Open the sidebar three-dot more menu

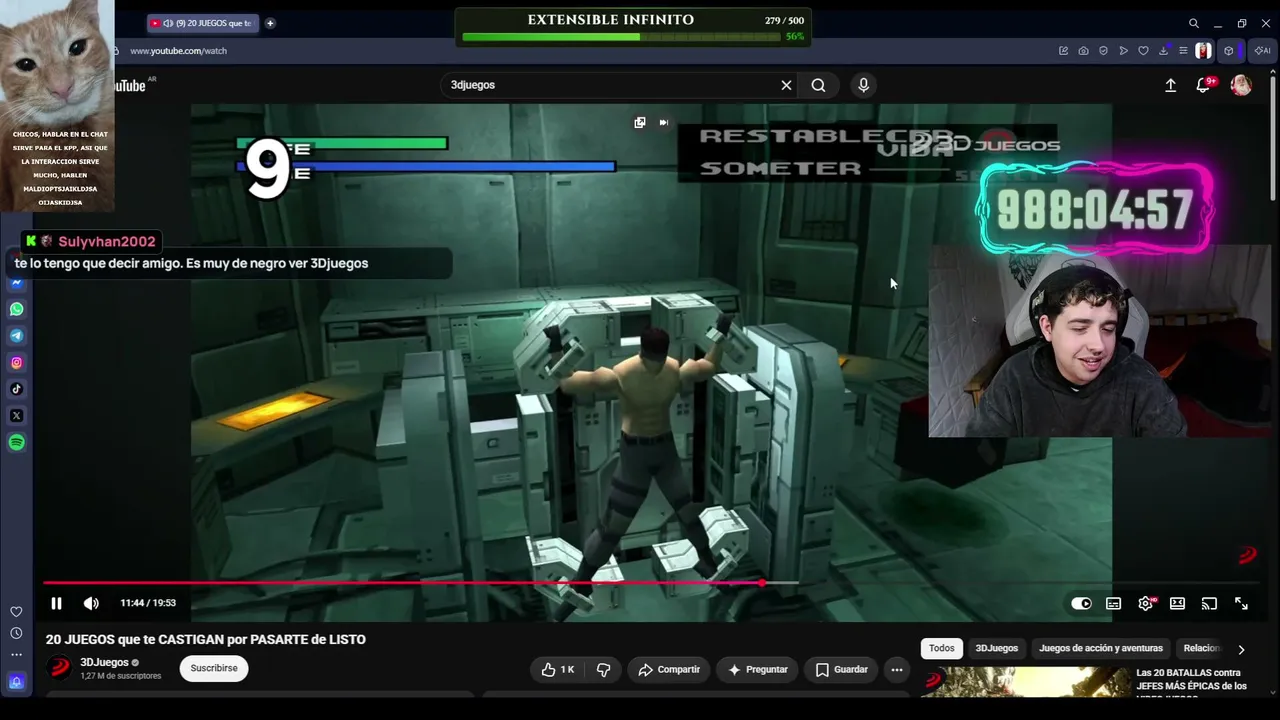click(x=16, y=655)
